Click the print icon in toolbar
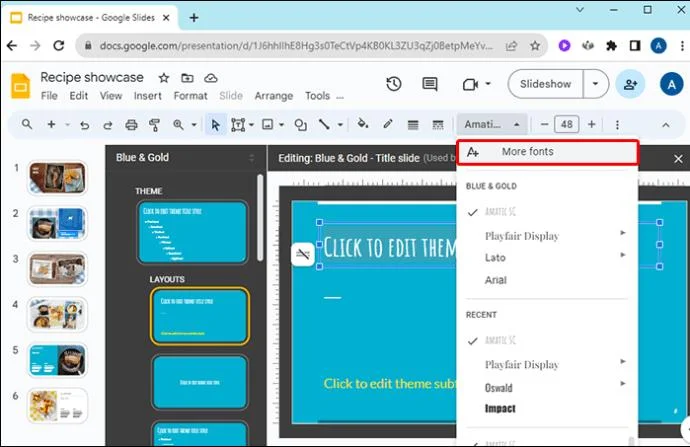This screenshot has height=447, width=690. 131,125
